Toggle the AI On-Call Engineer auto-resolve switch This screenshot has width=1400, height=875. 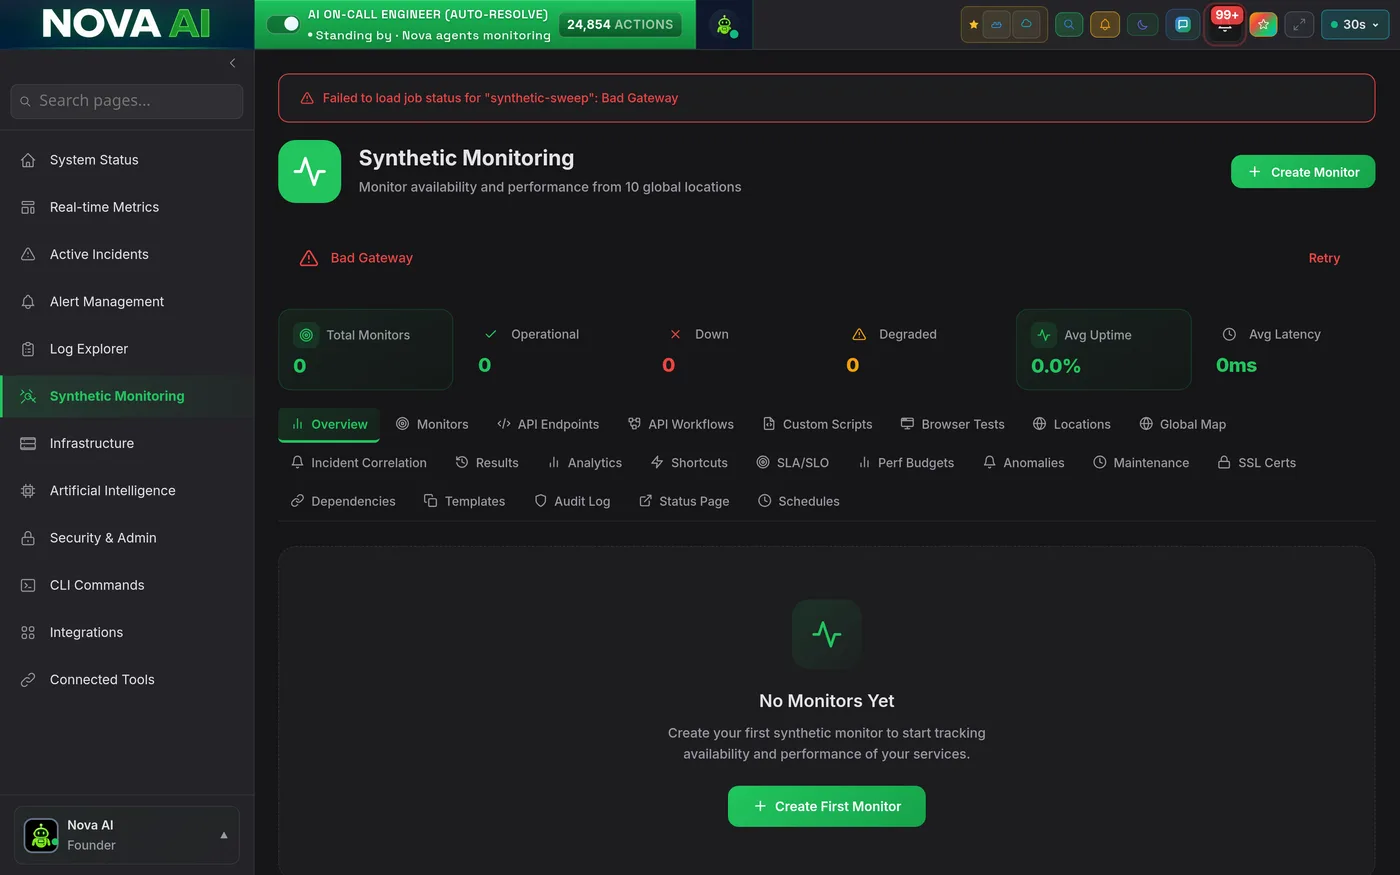[284, 24]
